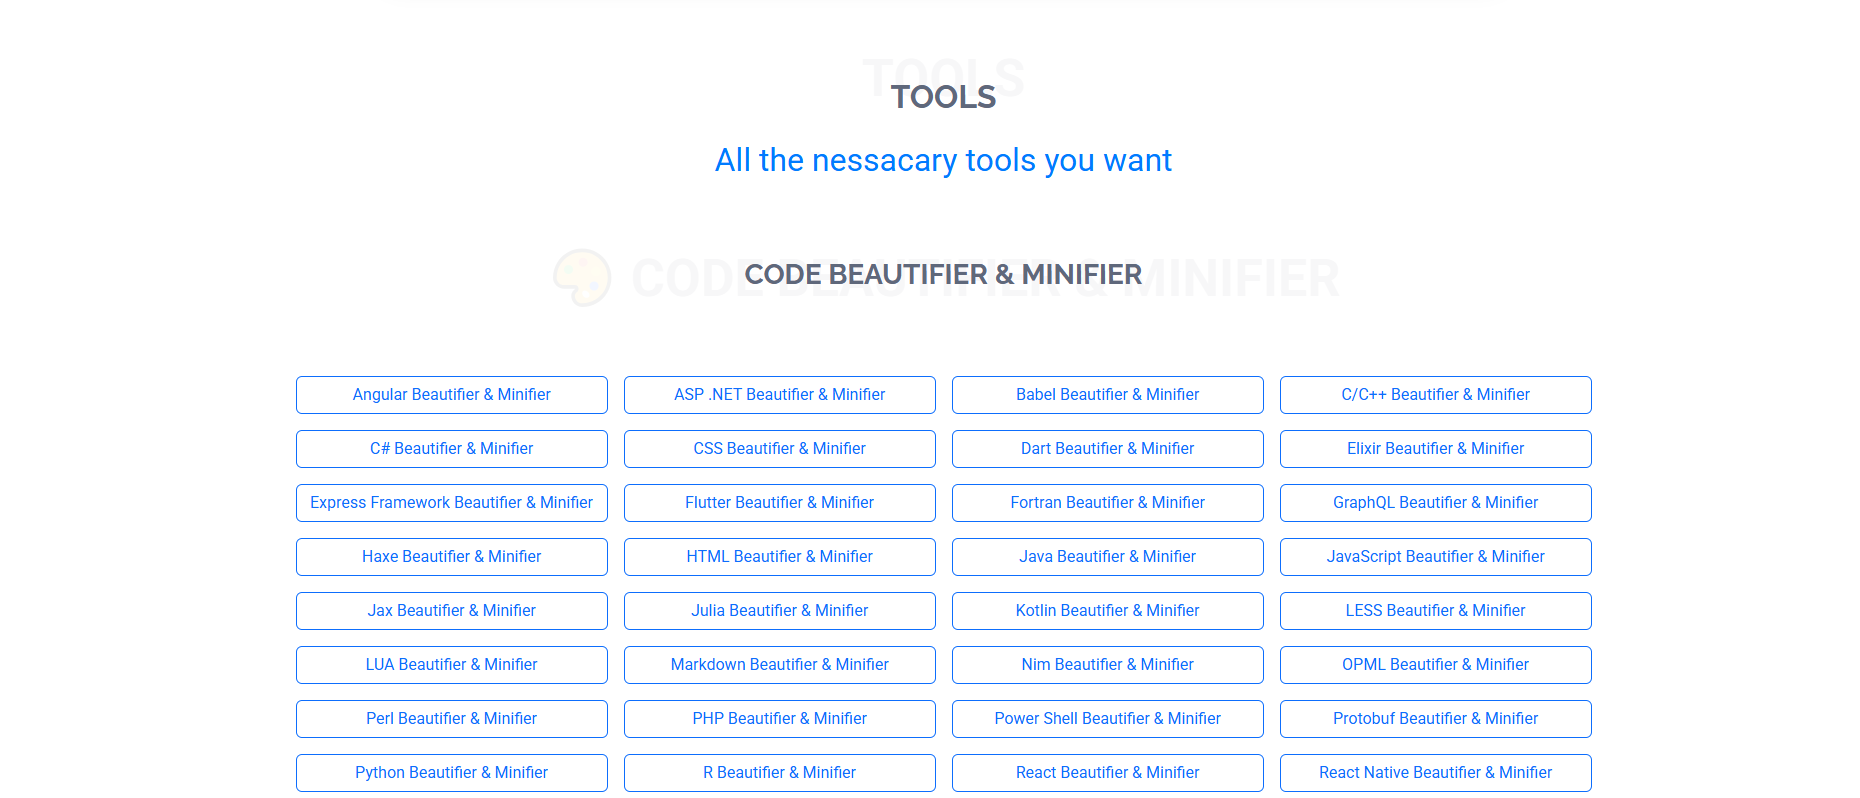Viewport: 1860px width, 798px height.
Task: Open Elixir Beautifier & Minifier
Action: (x=1436, y=449)
